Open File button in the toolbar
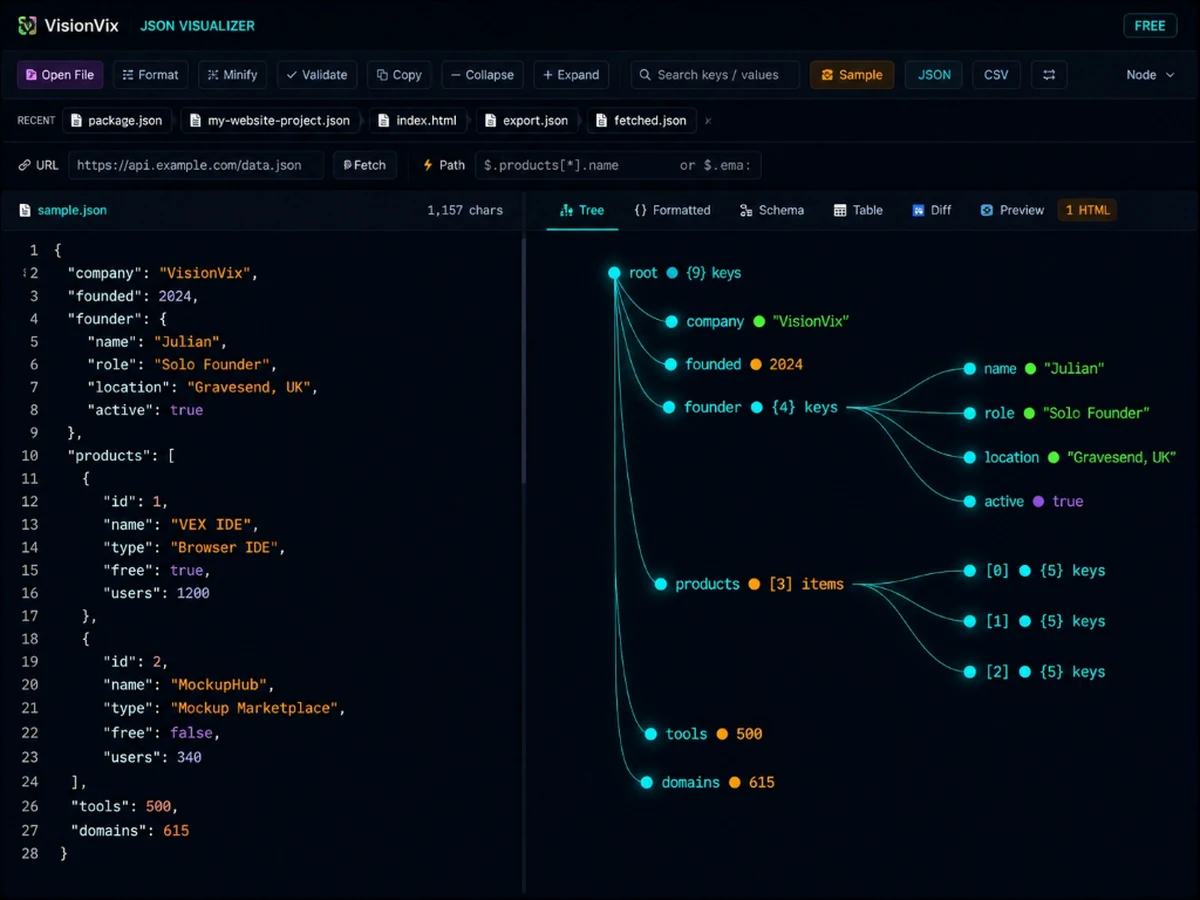The height and width of the screenshot is (900, 1200). 60,75
